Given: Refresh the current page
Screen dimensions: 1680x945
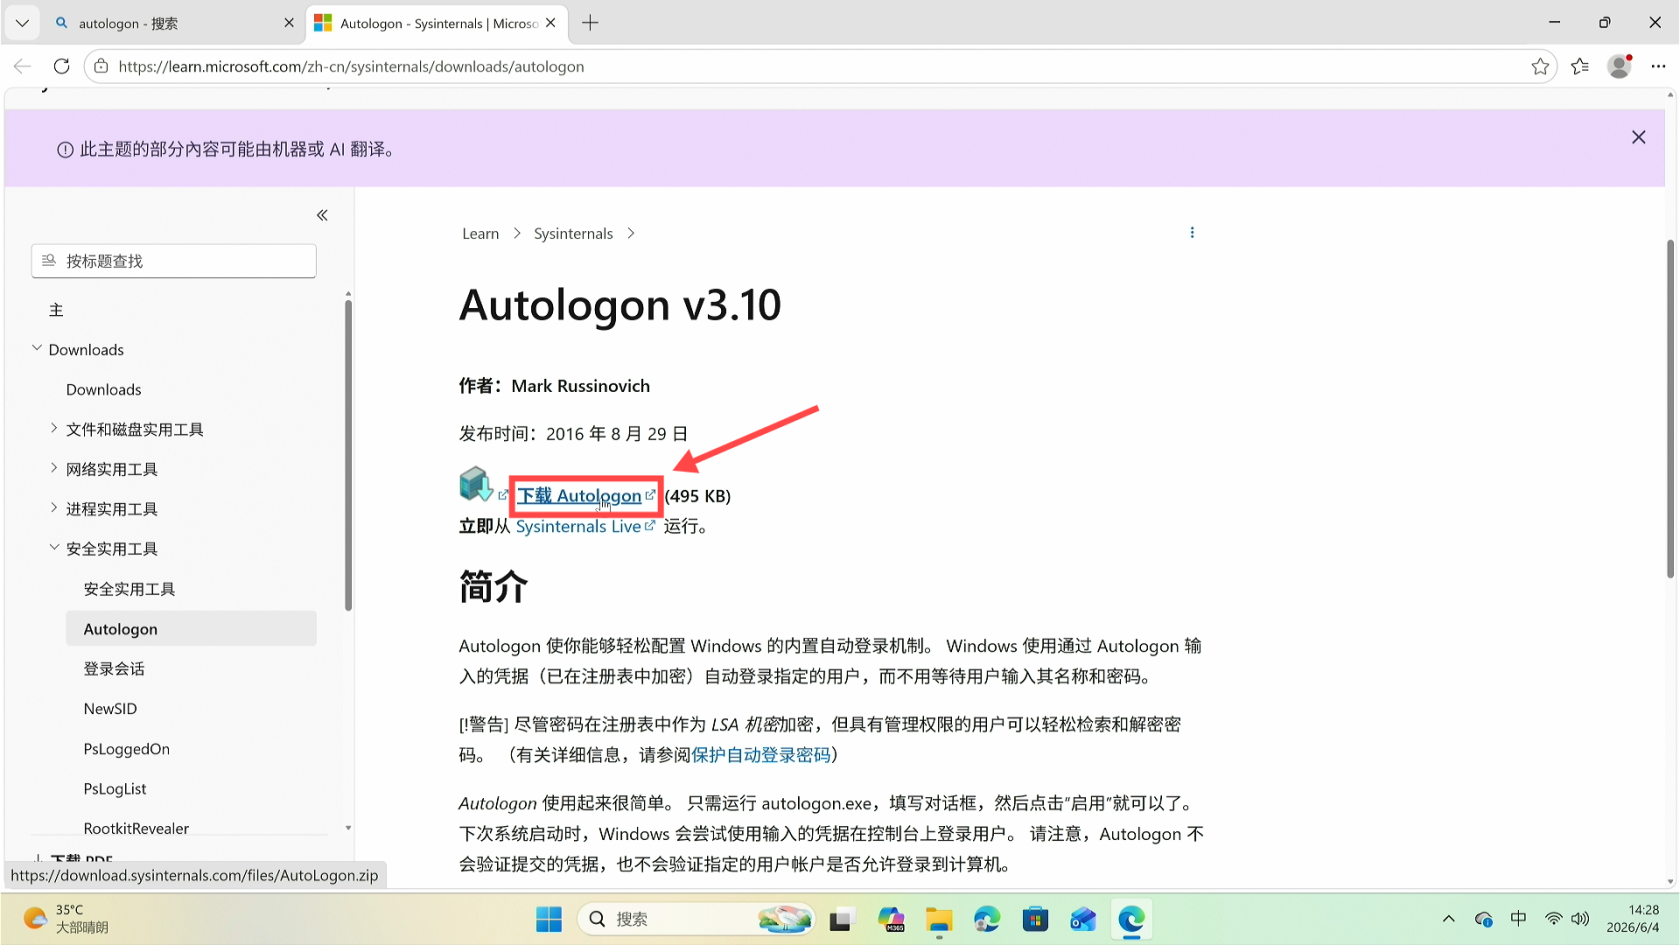Looking at the screenshot, I should tap(62, 66).
